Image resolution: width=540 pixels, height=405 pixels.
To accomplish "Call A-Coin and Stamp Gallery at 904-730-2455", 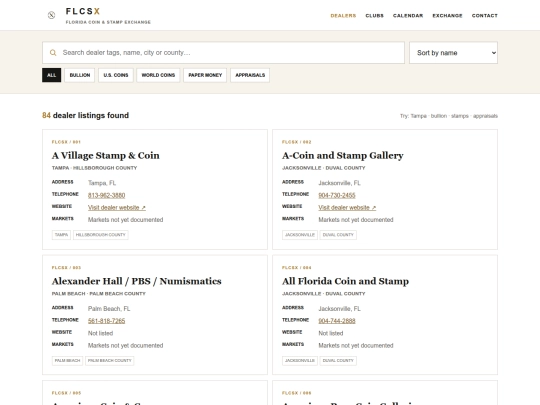I will coord(337,195).
